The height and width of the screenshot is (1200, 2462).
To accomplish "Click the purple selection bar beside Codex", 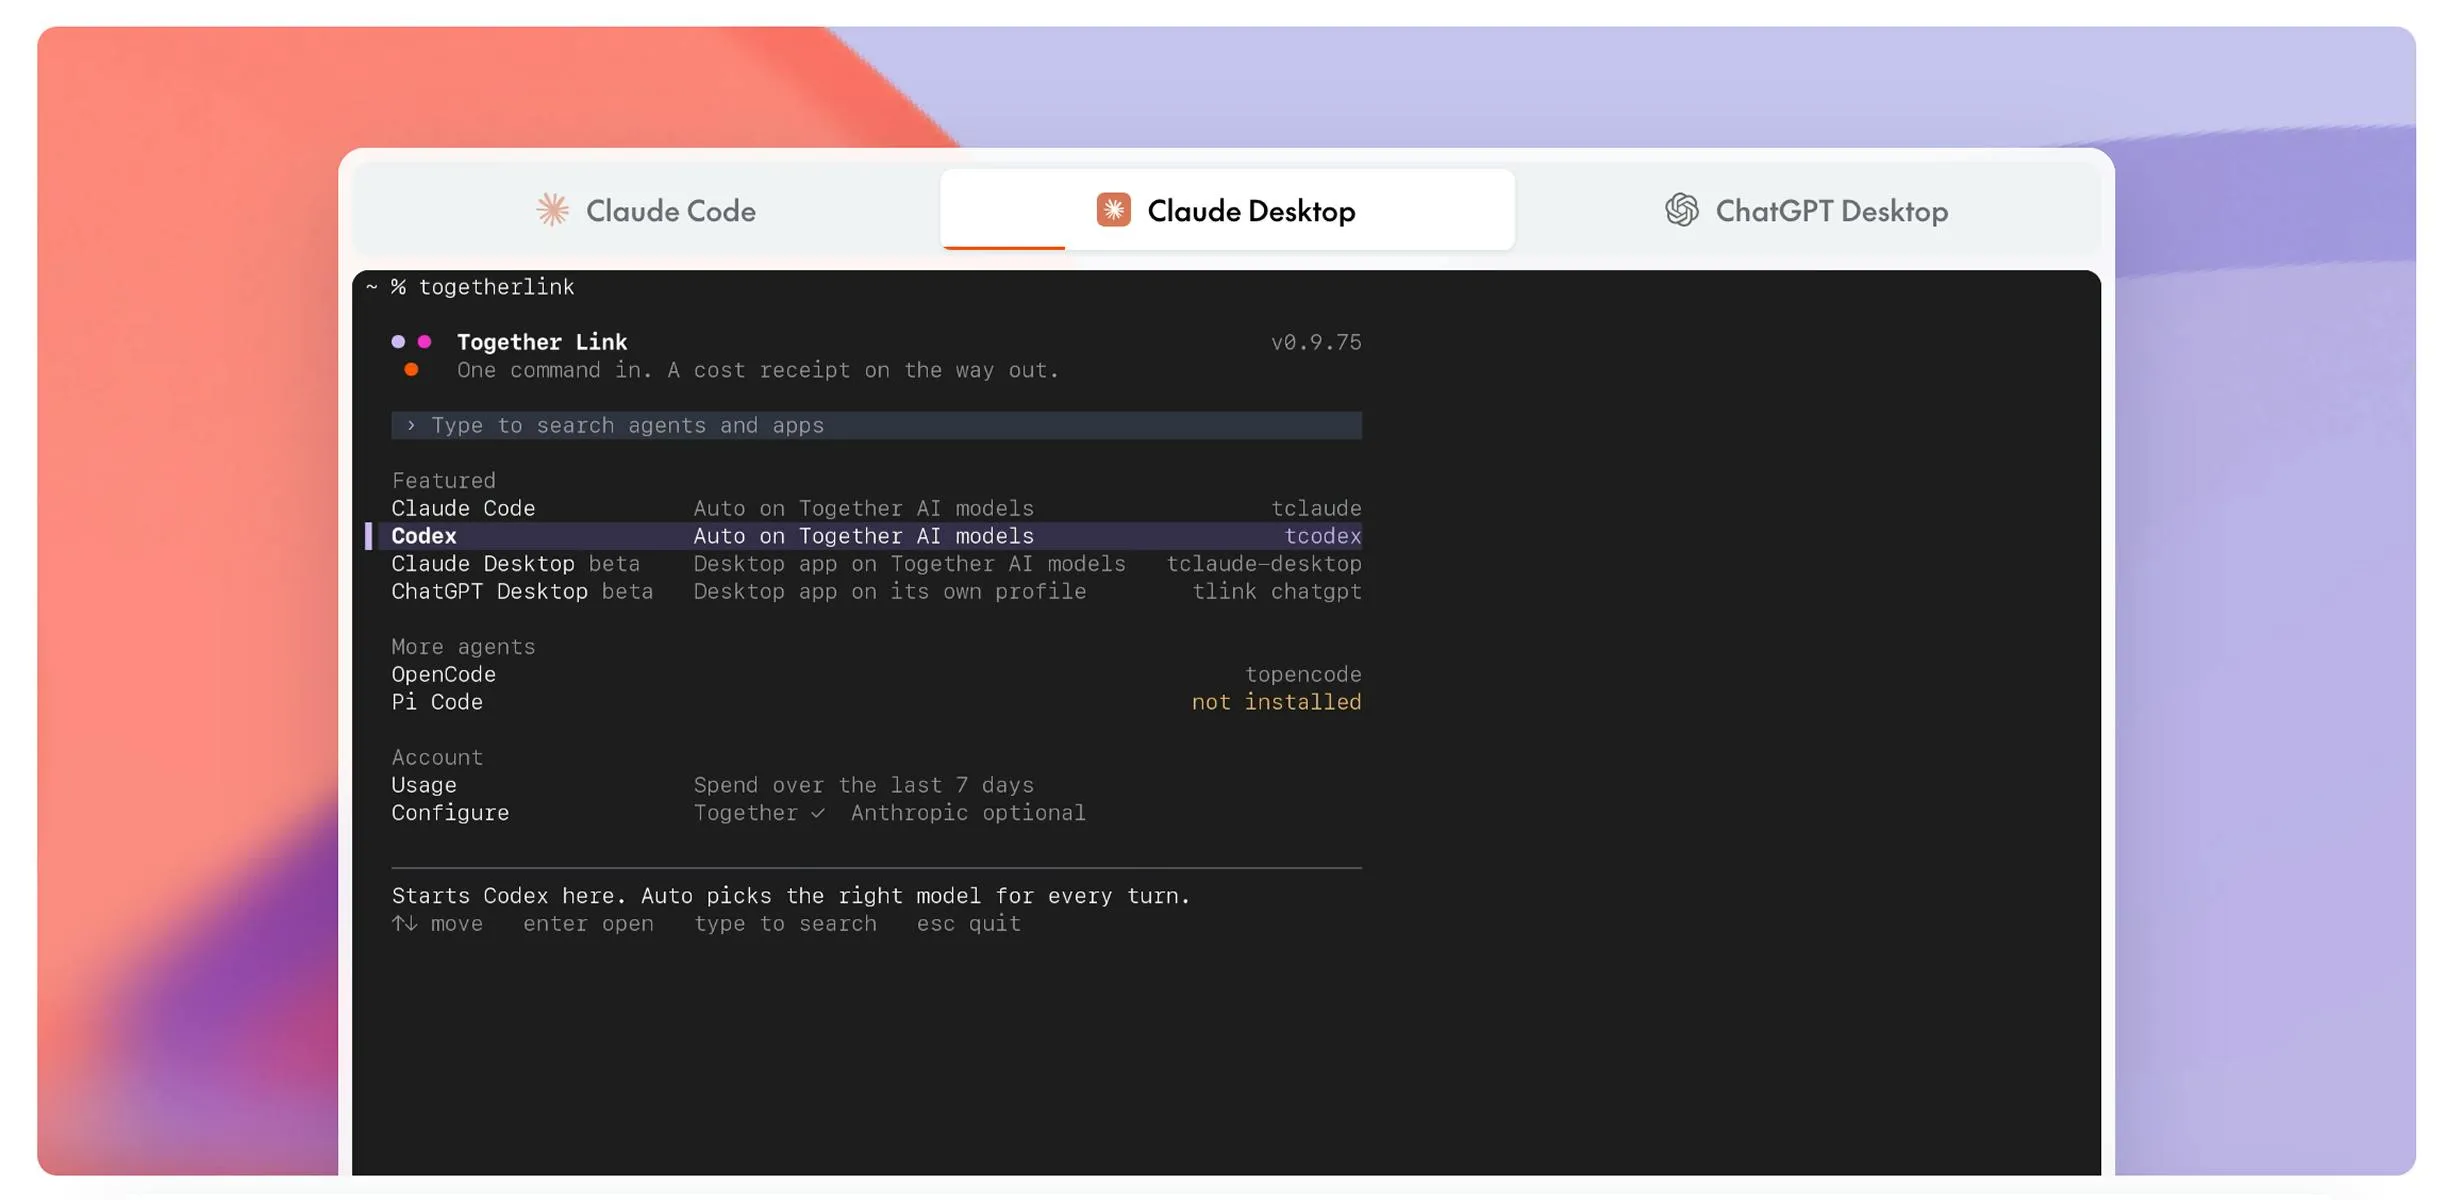I will click(x=369, y=536).
